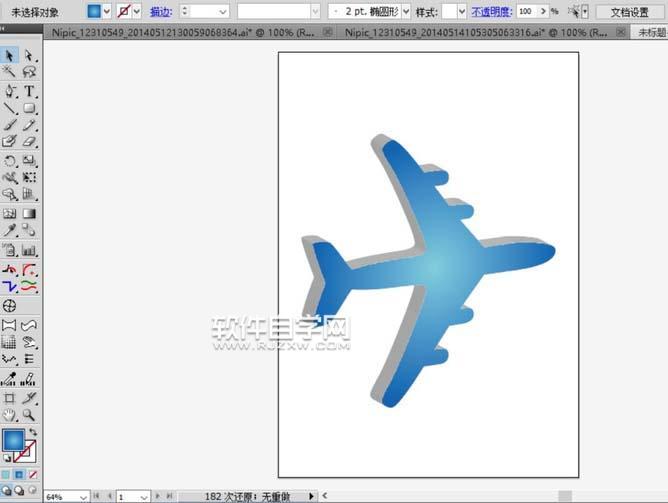Open the fill color dropdown arrow

tap(107, 11)
